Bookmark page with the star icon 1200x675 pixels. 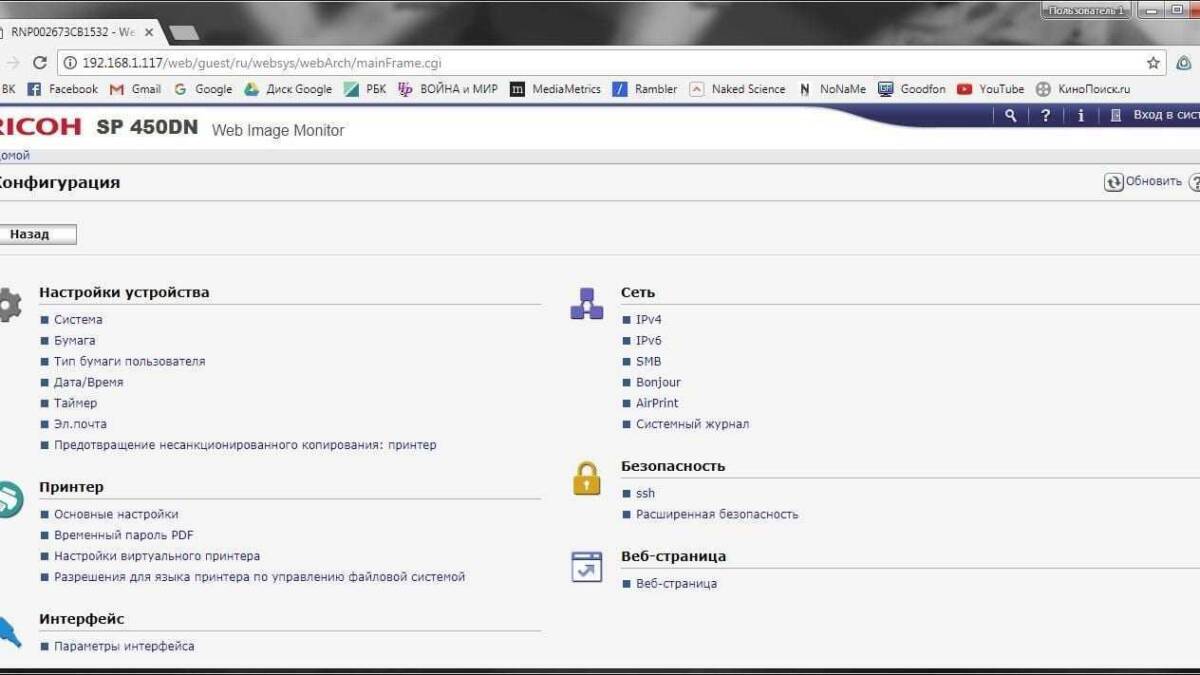1153,62
